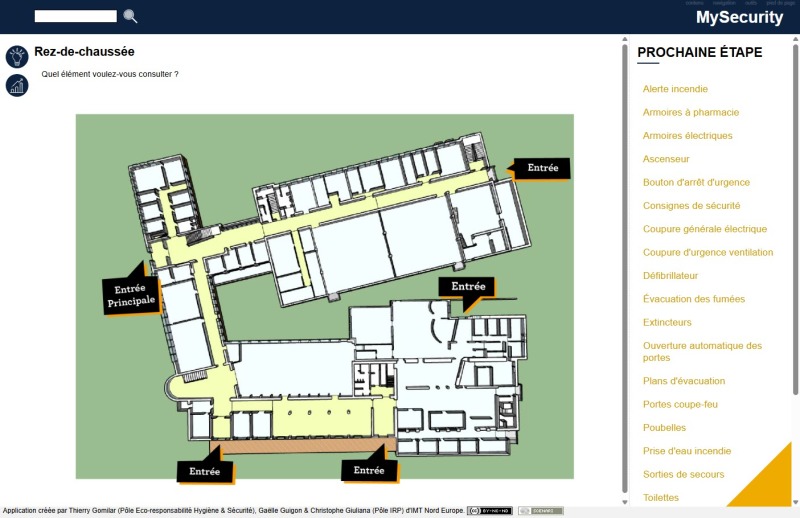Image resolution: width=800 pixels, height=518 pixels.
Task: Open the Alerte incendie link
Action: pyautogui.click(x=675, y=89)
